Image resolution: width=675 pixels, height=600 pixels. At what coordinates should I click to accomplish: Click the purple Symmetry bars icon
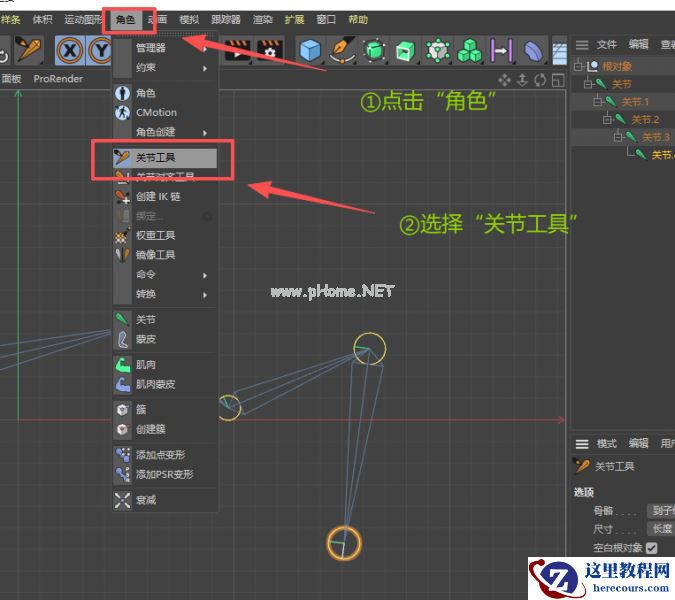[x=502, y=51]
